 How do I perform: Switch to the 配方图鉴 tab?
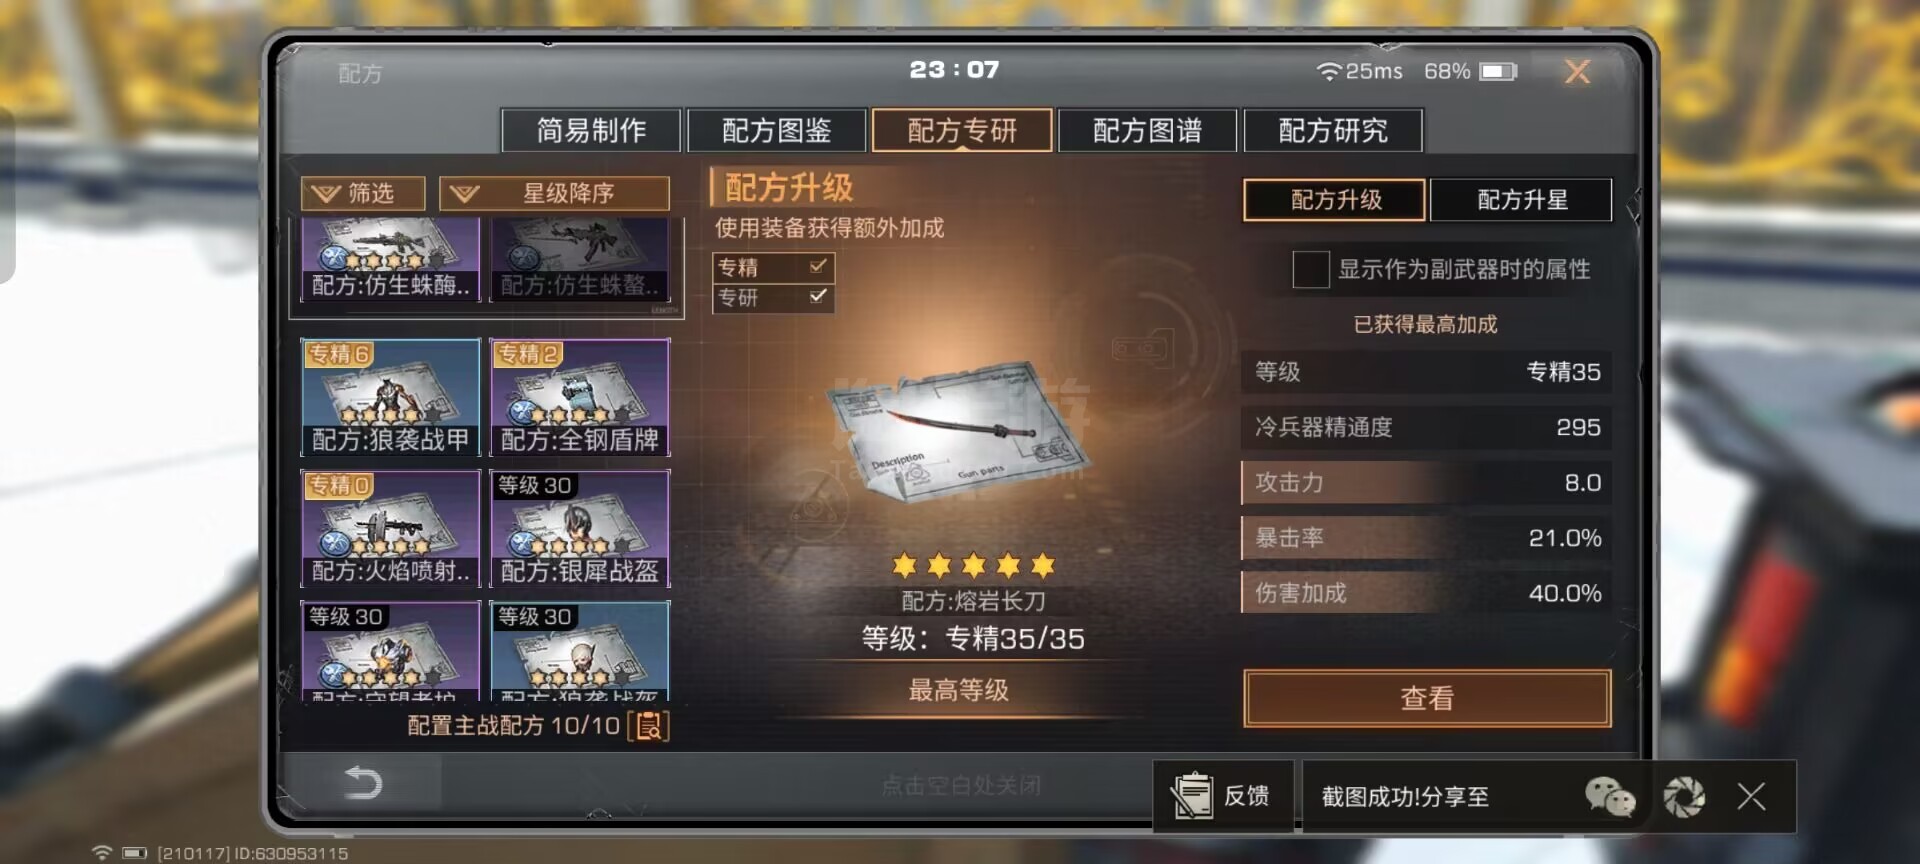pyautogui.click(x=777, y=130)
